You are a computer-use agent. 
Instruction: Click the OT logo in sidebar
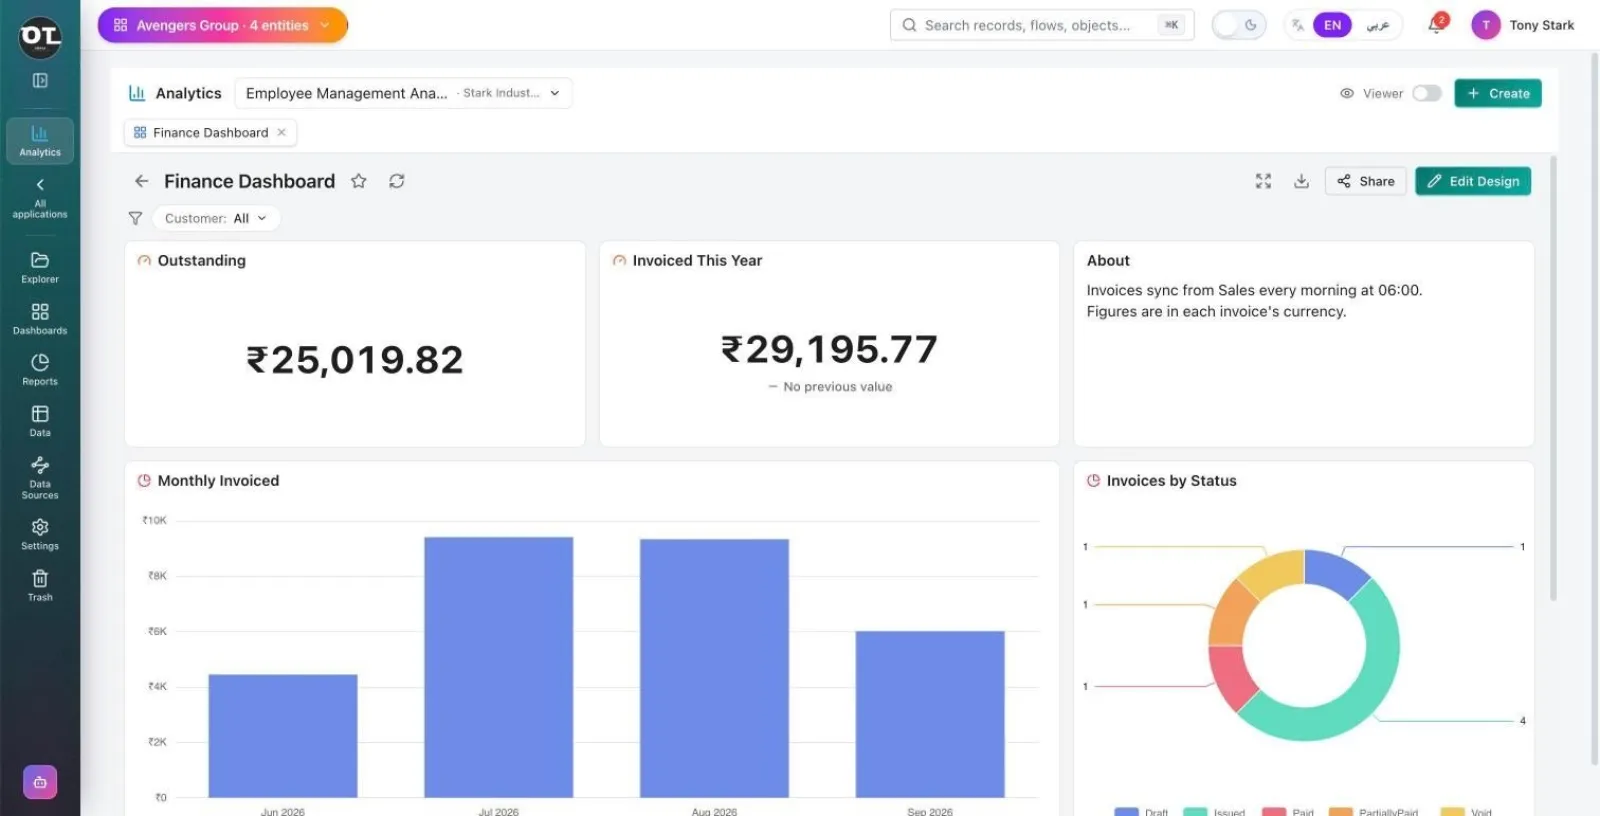coord(40,37)
